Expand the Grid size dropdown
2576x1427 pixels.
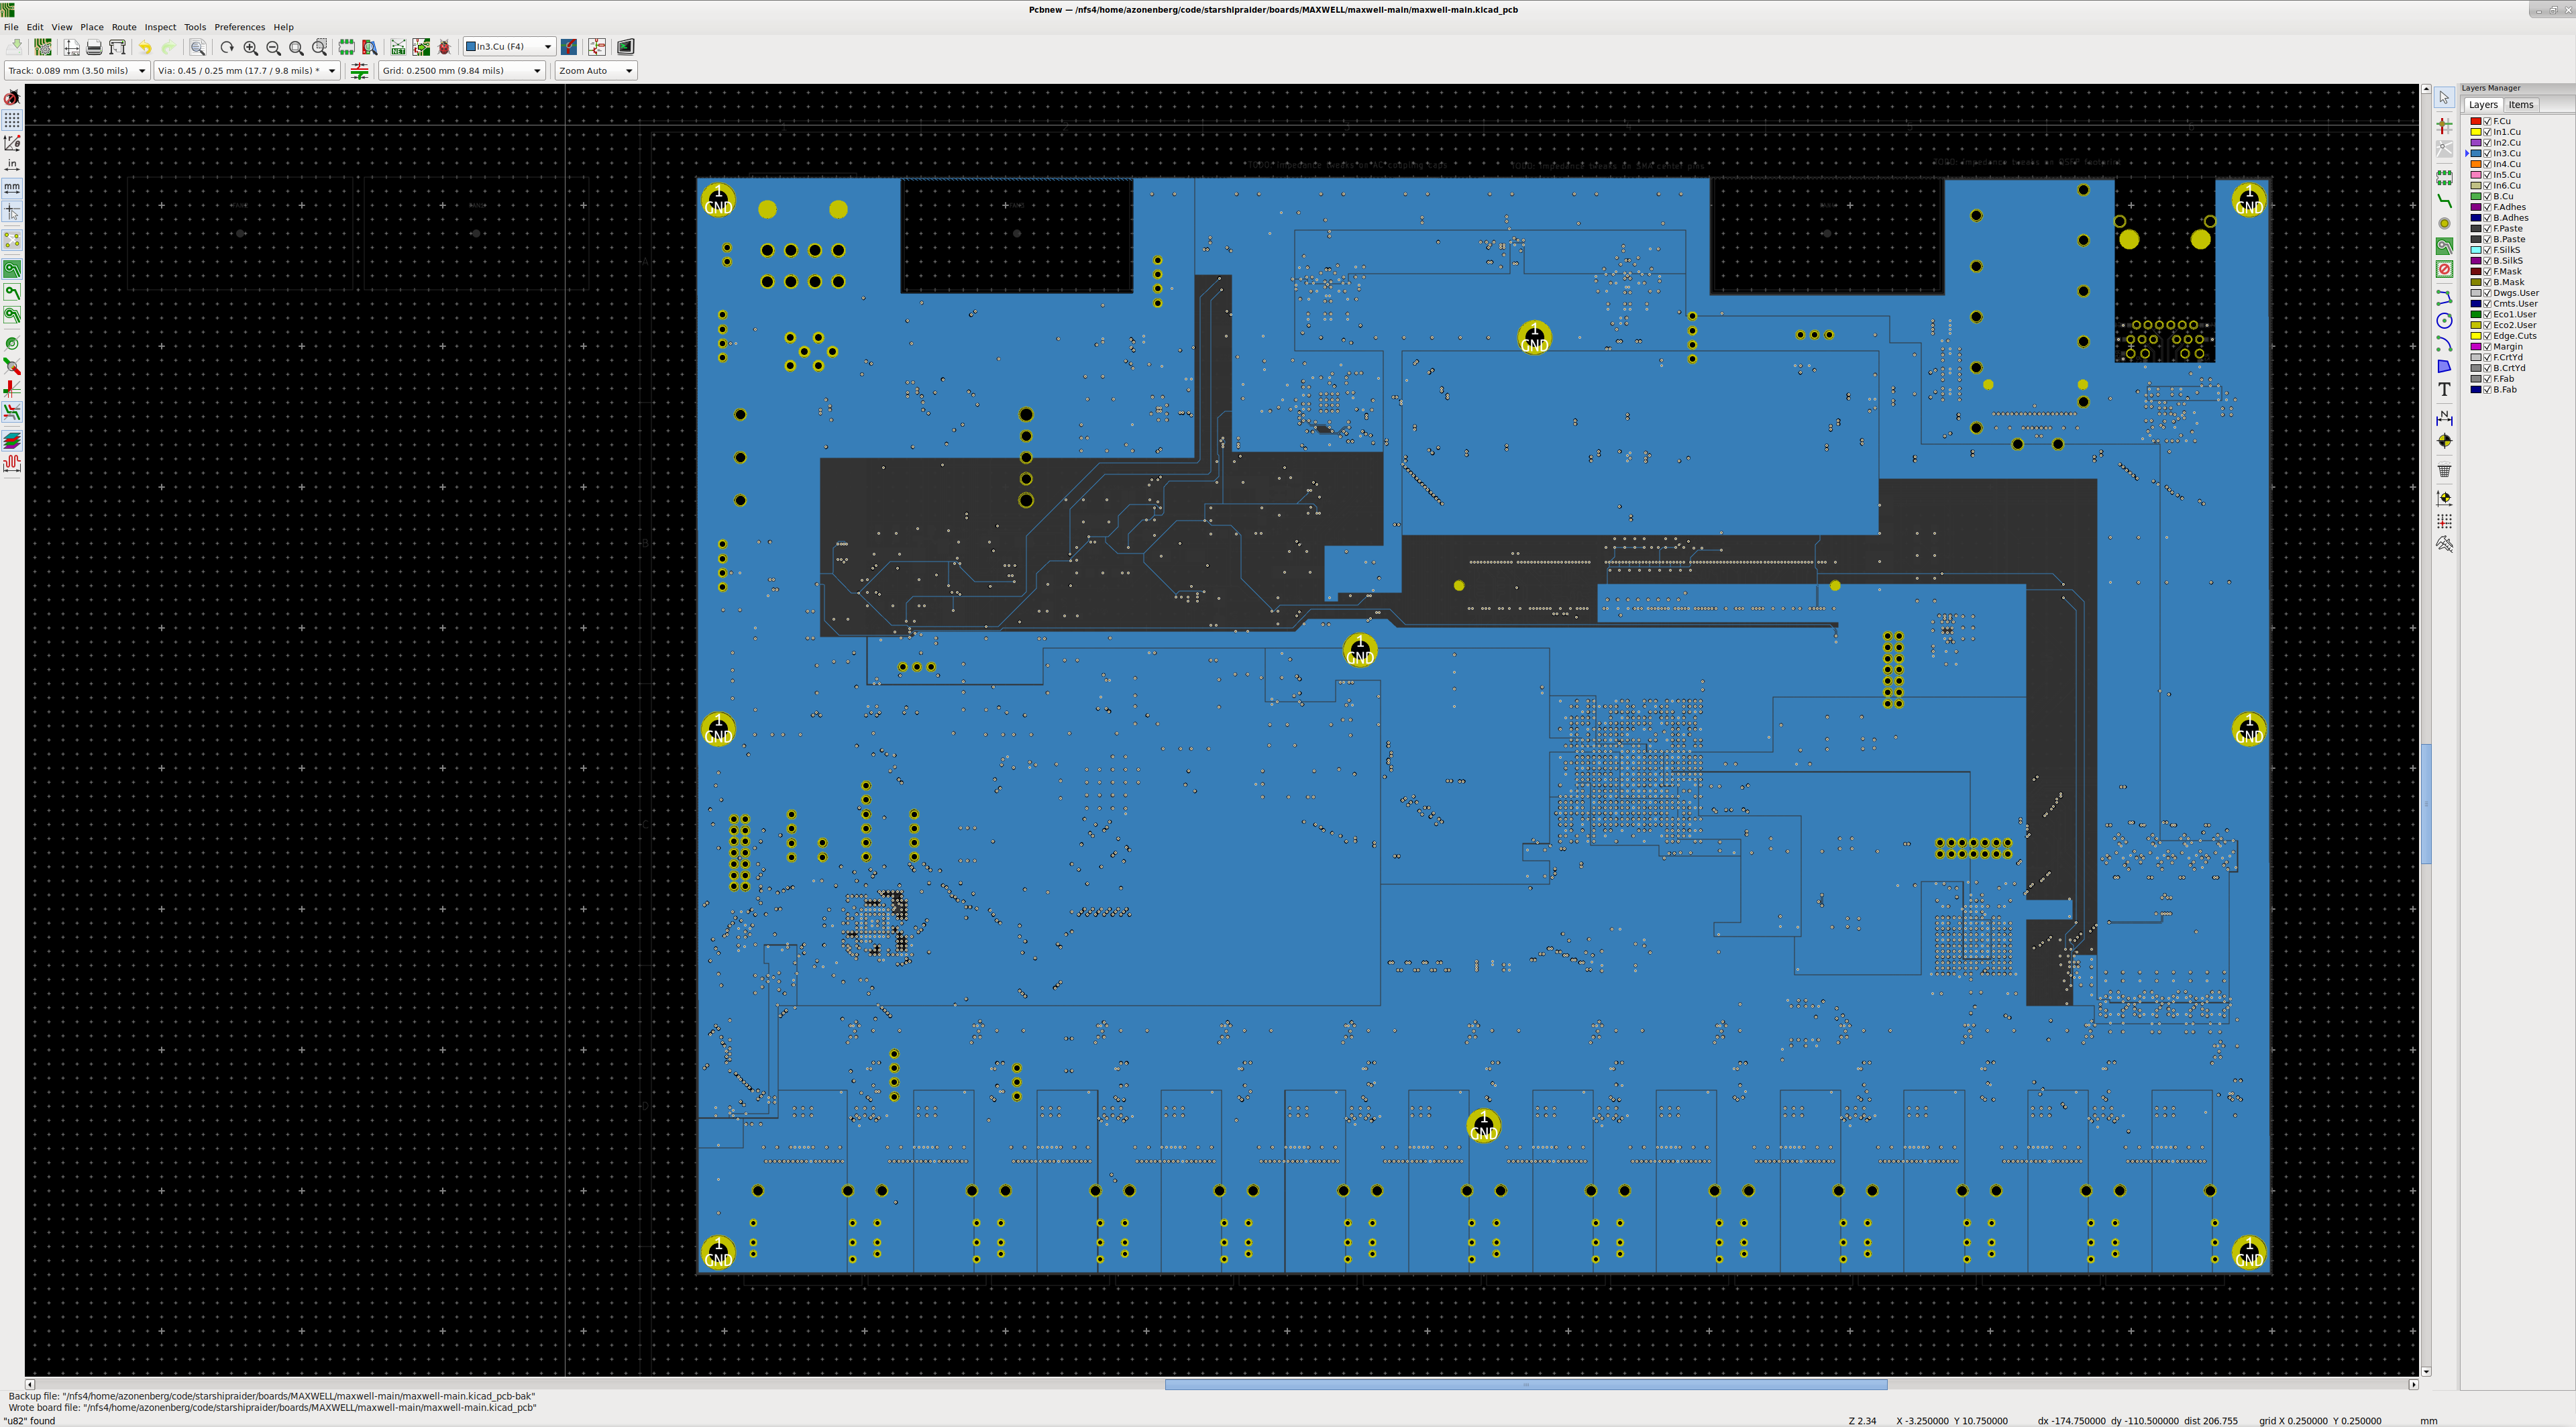(537, 71)
